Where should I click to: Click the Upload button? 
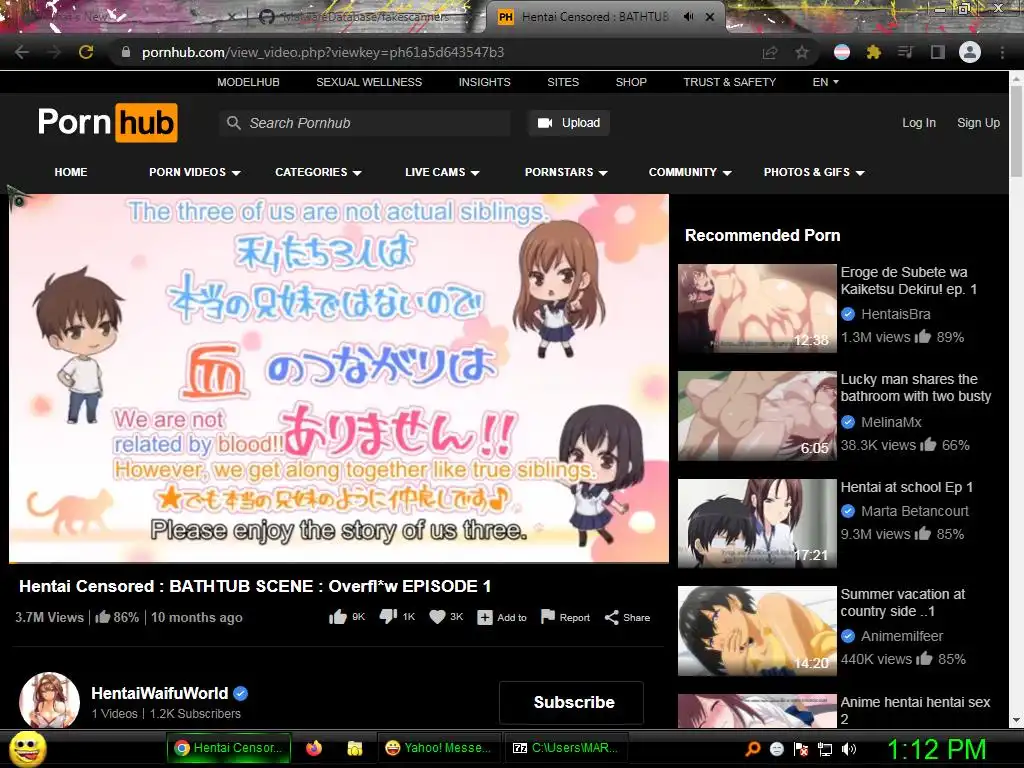coord(569,123)
